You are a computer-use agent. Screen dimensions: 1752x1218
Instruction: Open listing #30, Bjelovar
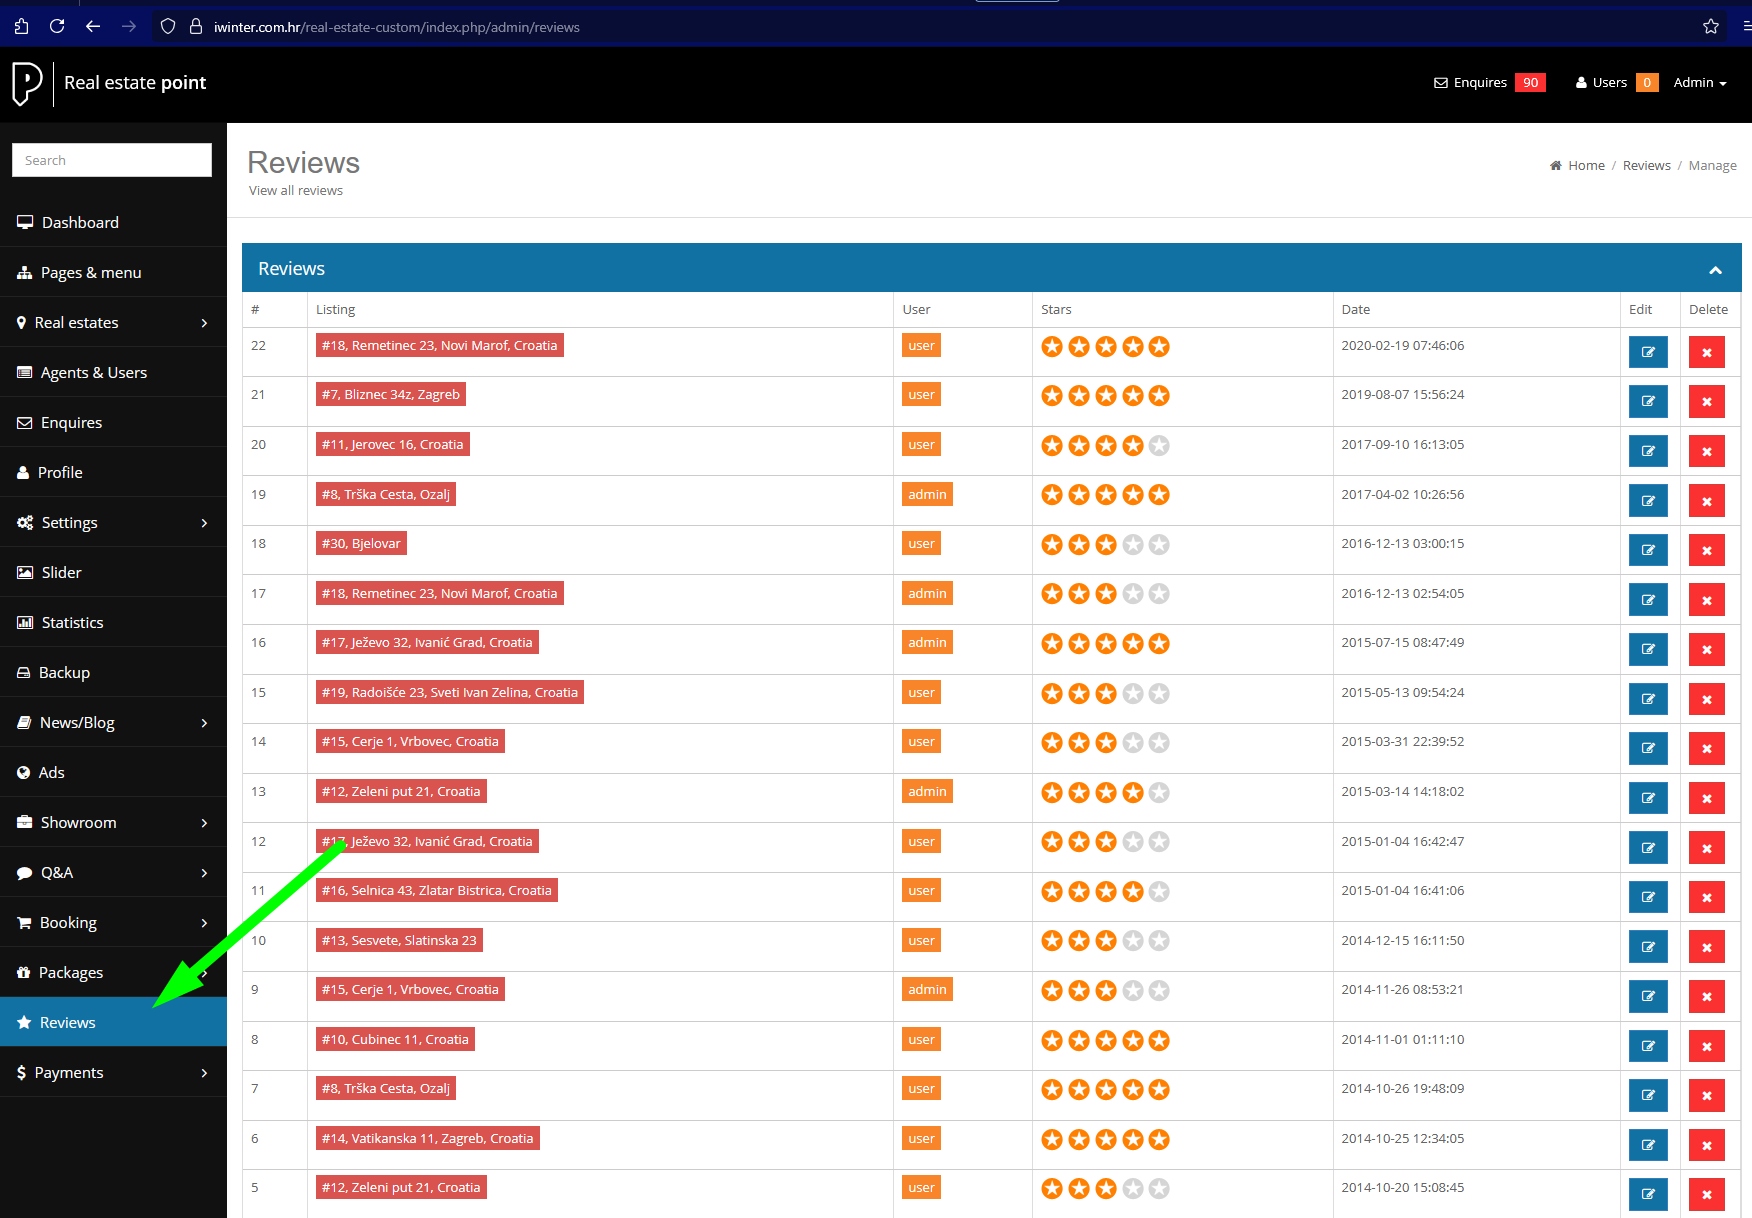click(361, 544)
